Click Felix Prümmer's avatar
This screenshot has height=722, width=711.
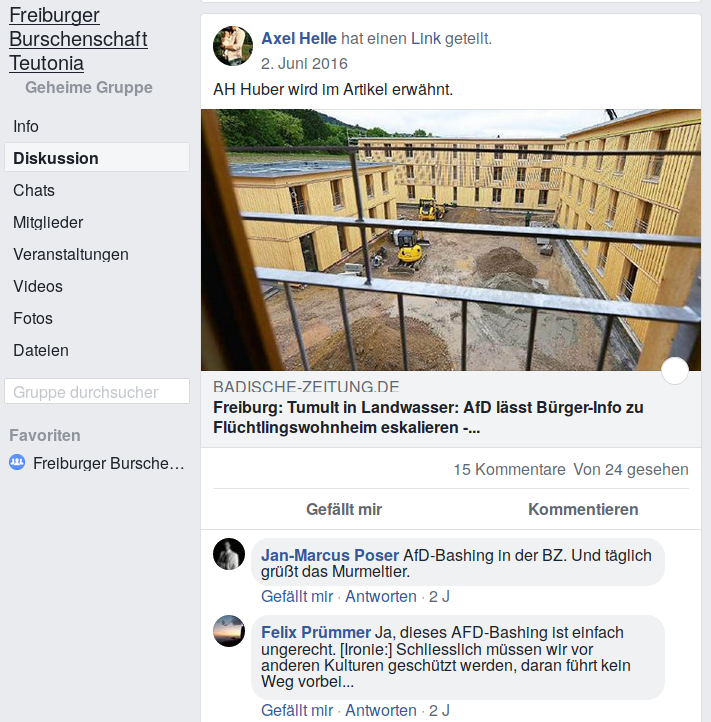pos(229,631)
